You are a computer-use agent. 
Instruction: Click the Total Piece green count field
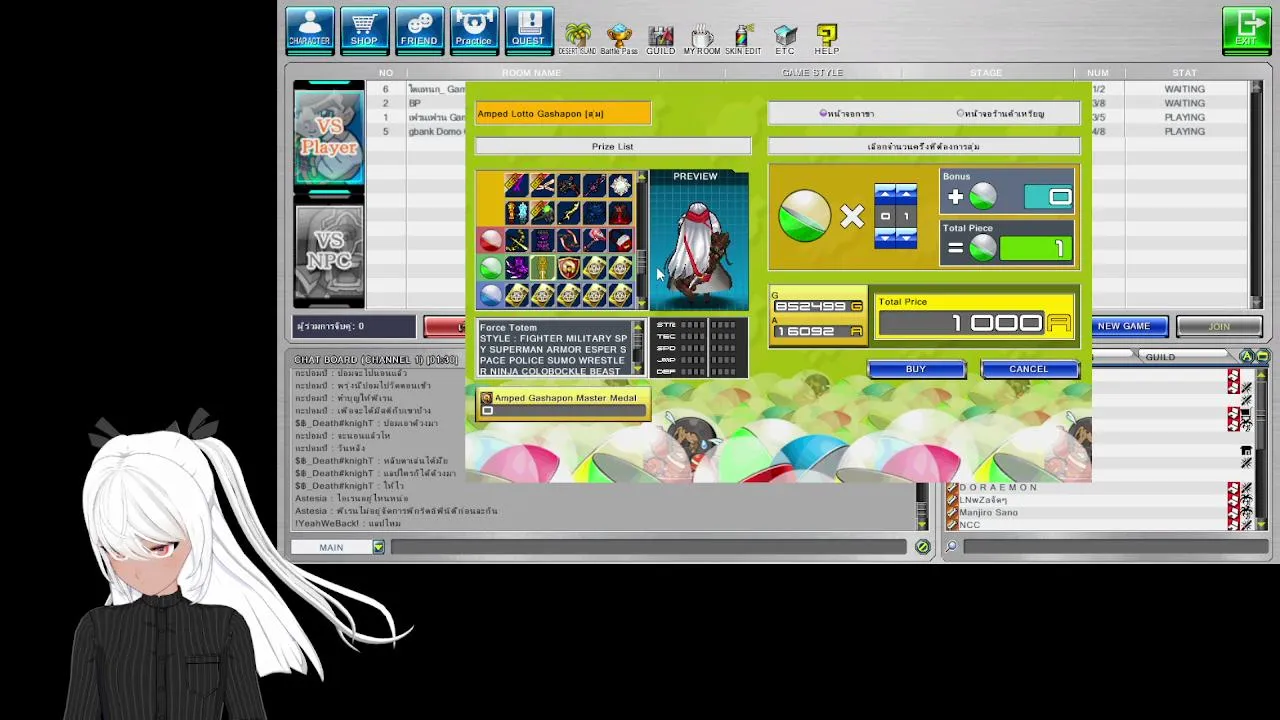(1035, 249)
